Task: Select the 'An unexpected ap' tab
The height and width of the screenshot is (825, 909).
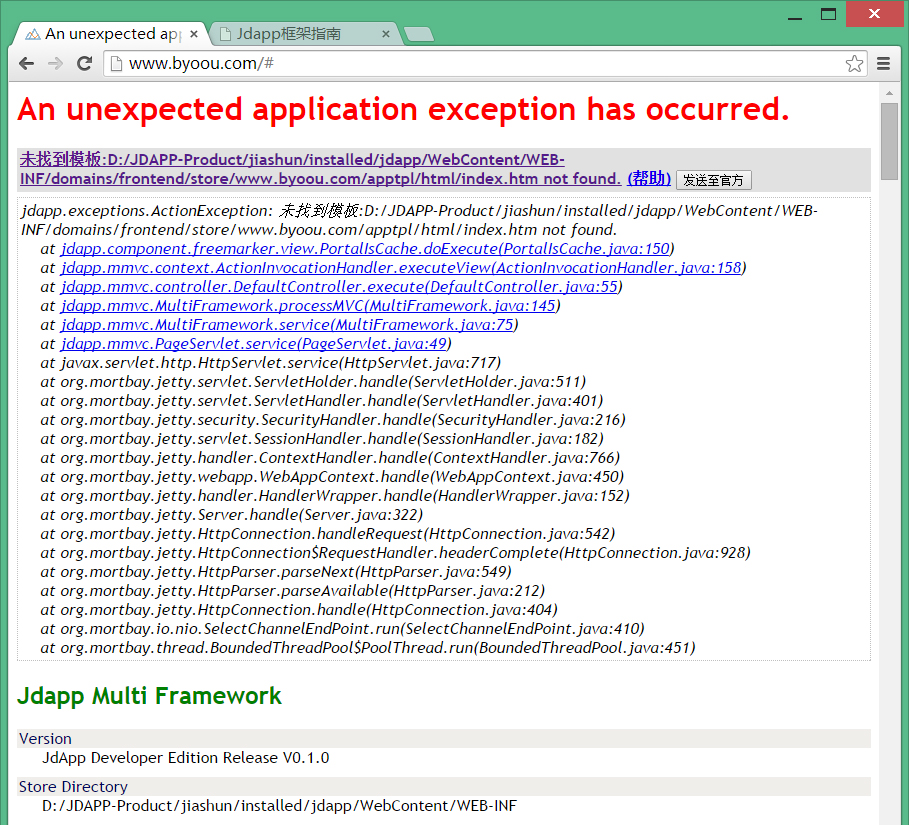Action: [105, 34]
